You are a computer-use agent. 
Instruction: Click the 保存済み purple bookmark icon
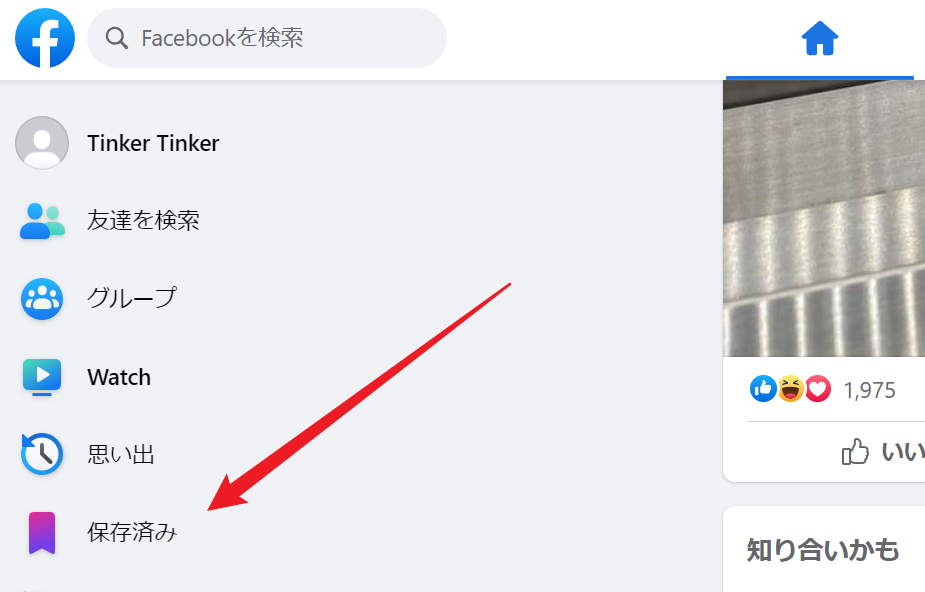point(42,533)
